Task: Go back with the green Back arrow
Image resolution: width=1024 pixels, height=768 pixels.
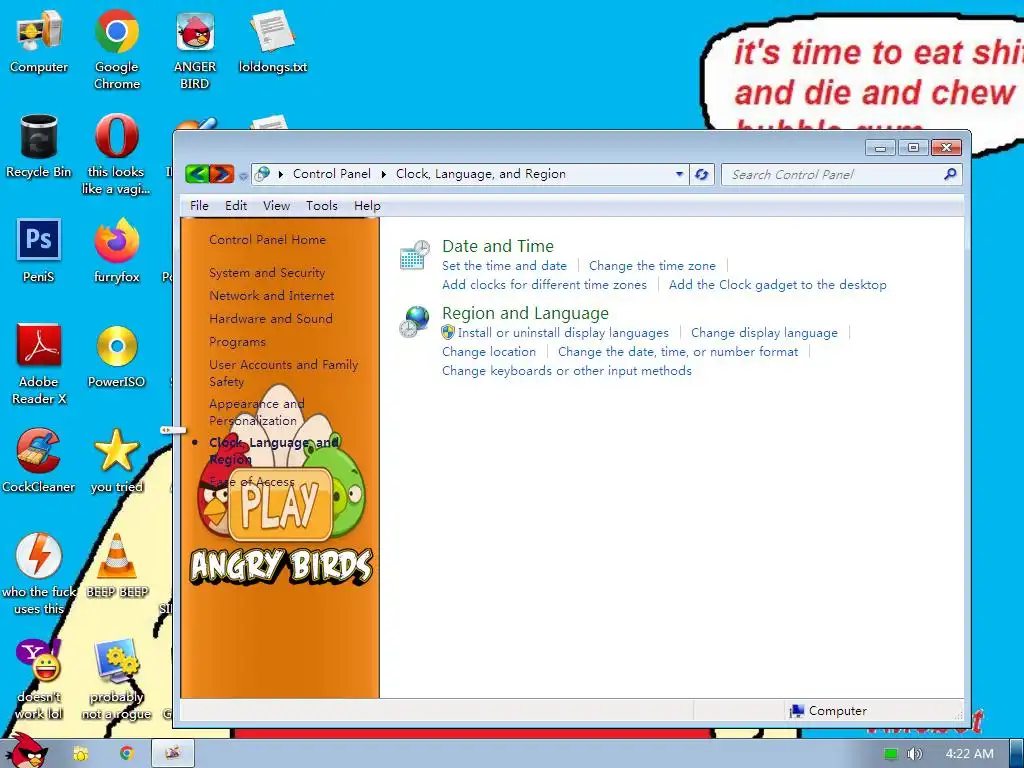Action: (197, 174)
